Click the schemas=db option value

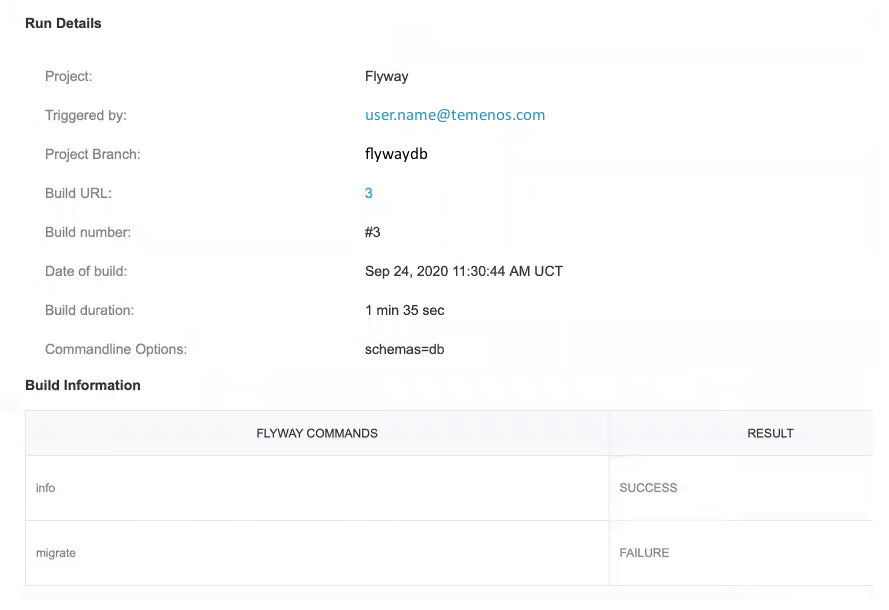pos(405,349)
